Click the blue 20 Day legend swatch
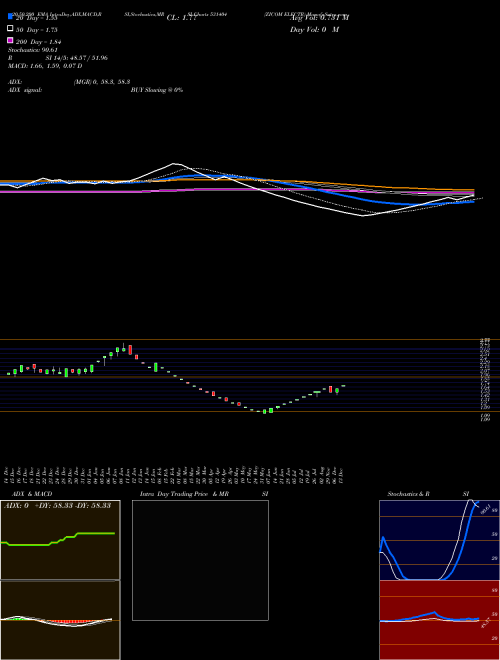500x660 pixels. (11, 17)
